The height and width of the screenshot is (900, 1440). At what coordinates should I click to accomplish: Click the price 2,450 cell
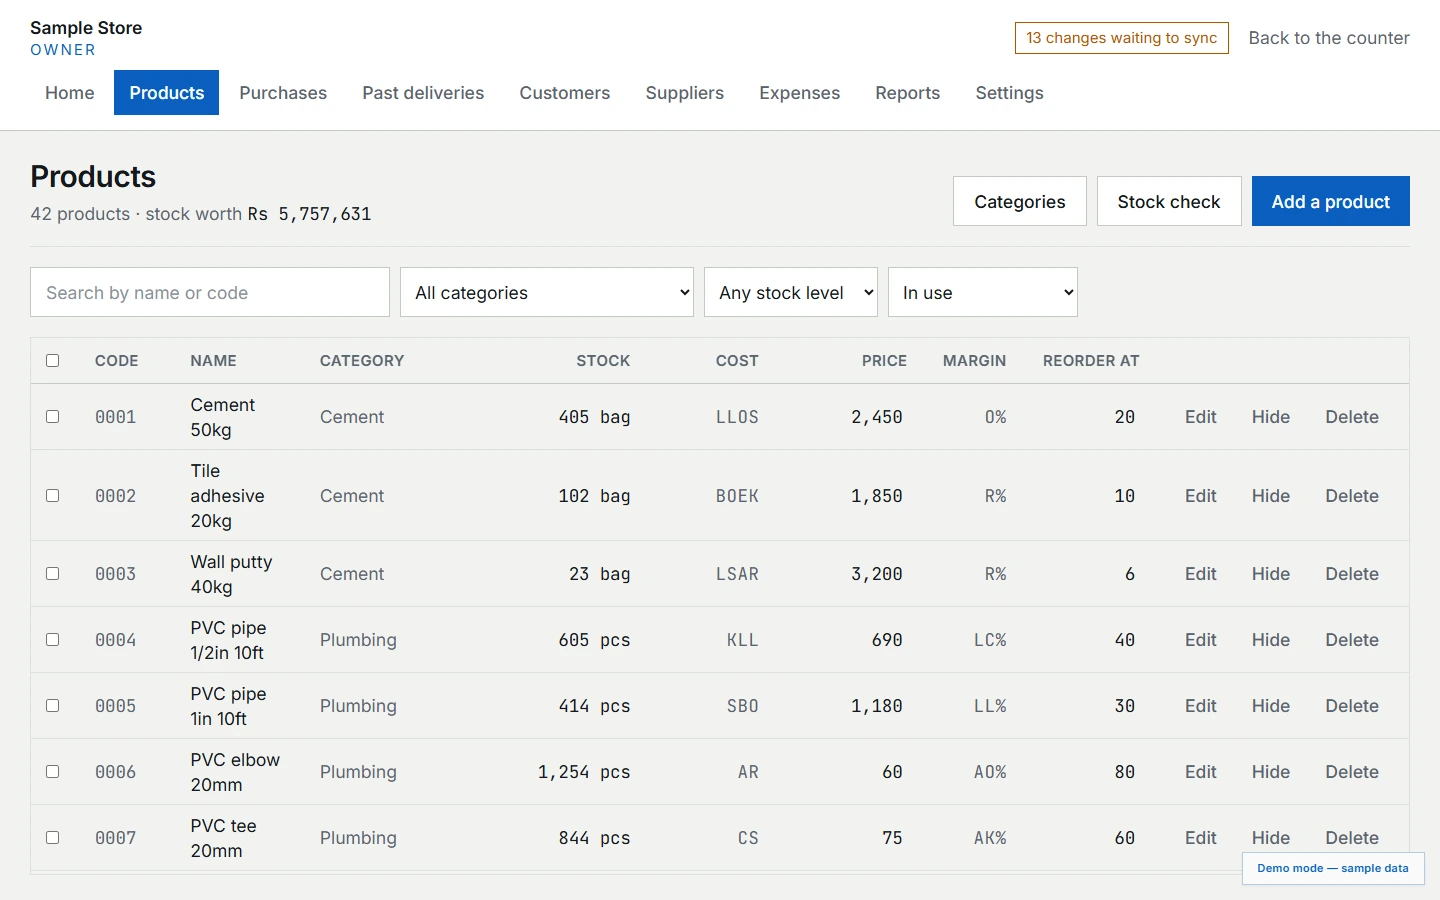click(x=877, y=417)
